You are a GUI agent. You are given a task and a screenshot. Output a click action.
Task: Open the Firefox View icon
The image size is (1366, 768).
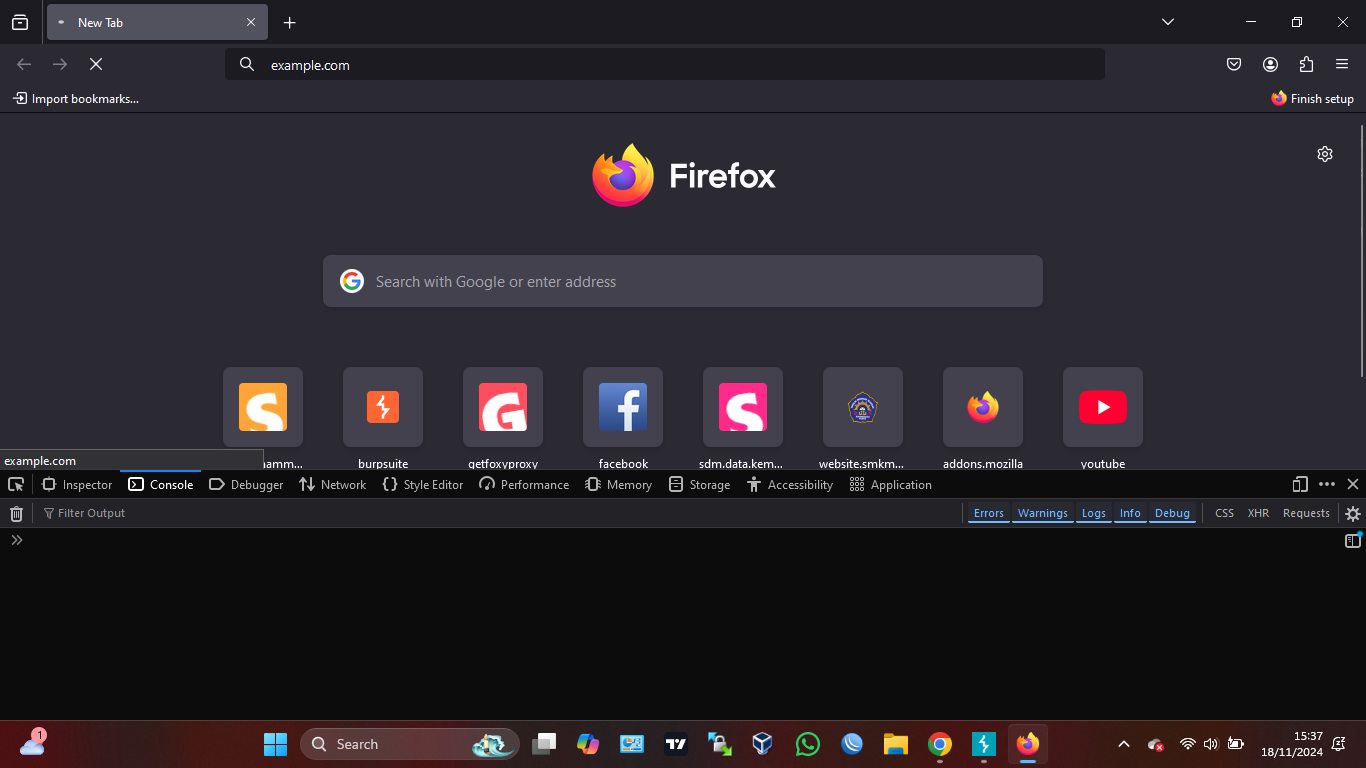[20, 22]
